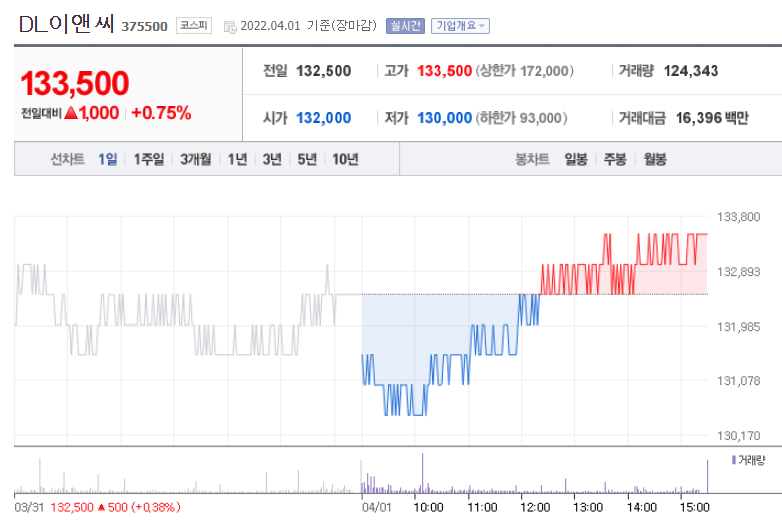Select the 10년 chart period

click(345, 160)
